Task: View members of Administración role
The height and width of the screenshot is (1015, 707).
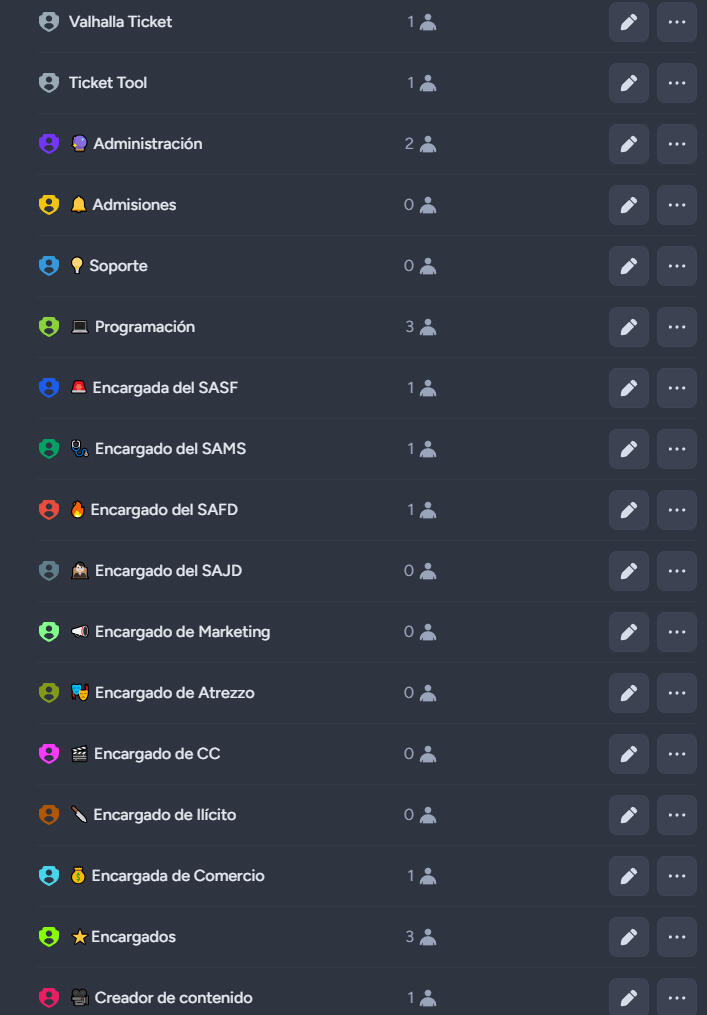Action: click(420, 144)
